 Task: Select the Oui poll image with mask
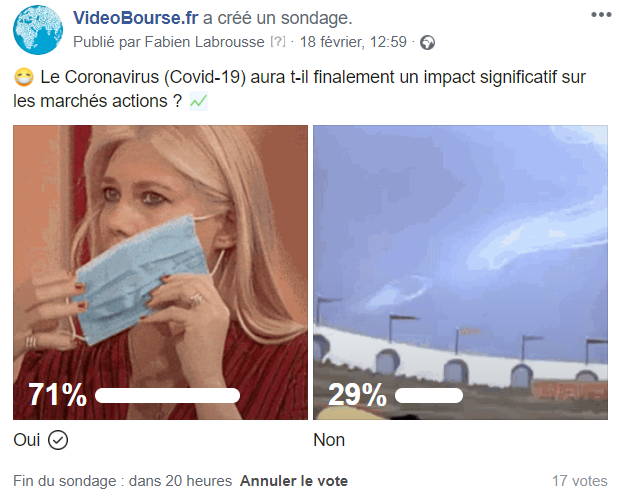point(160,272)
